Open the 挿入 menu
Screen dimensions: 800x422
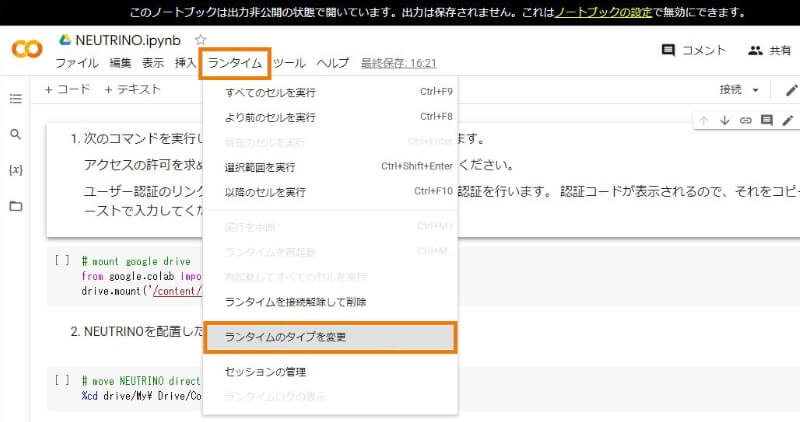click(x=185, y=63)
